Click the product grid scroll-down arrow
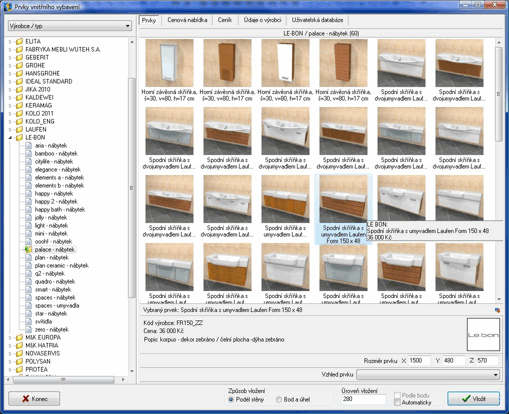The height and width of the screenshot is (414, 509). pyautogui.click(x=499, y=299)
